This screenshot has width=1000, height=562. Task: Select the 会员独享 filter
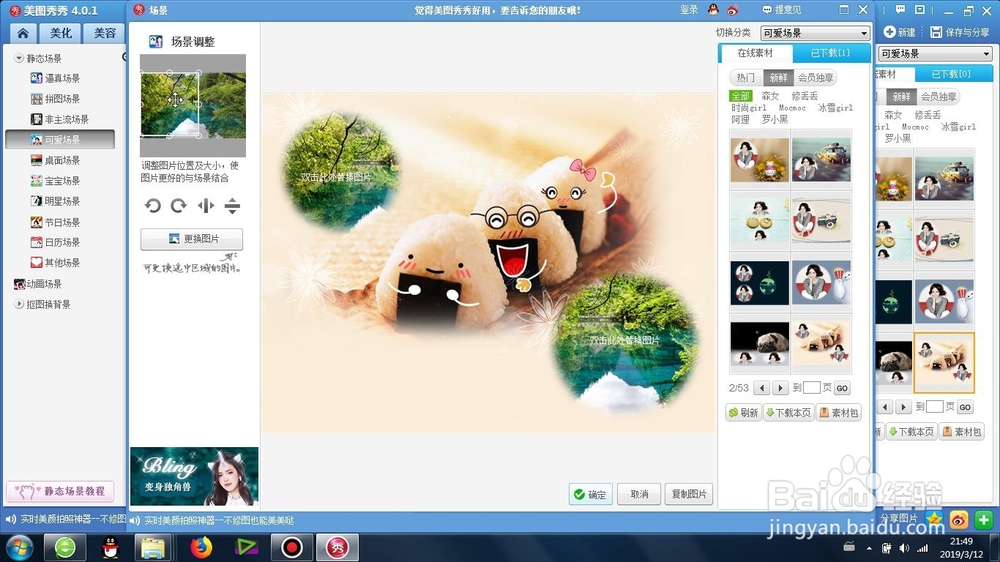point(816,78)
